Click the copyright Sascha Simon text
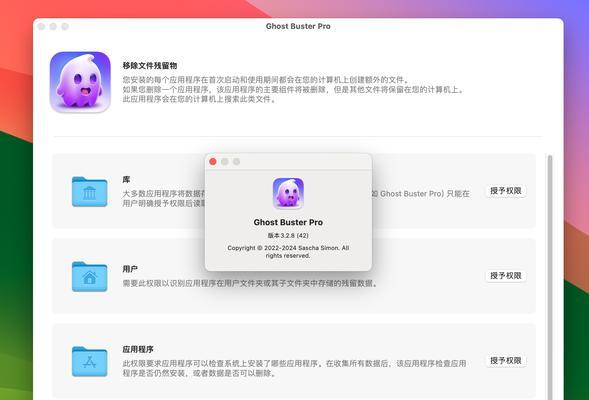This screenshot has width=589, height=400. pos(288,252)
